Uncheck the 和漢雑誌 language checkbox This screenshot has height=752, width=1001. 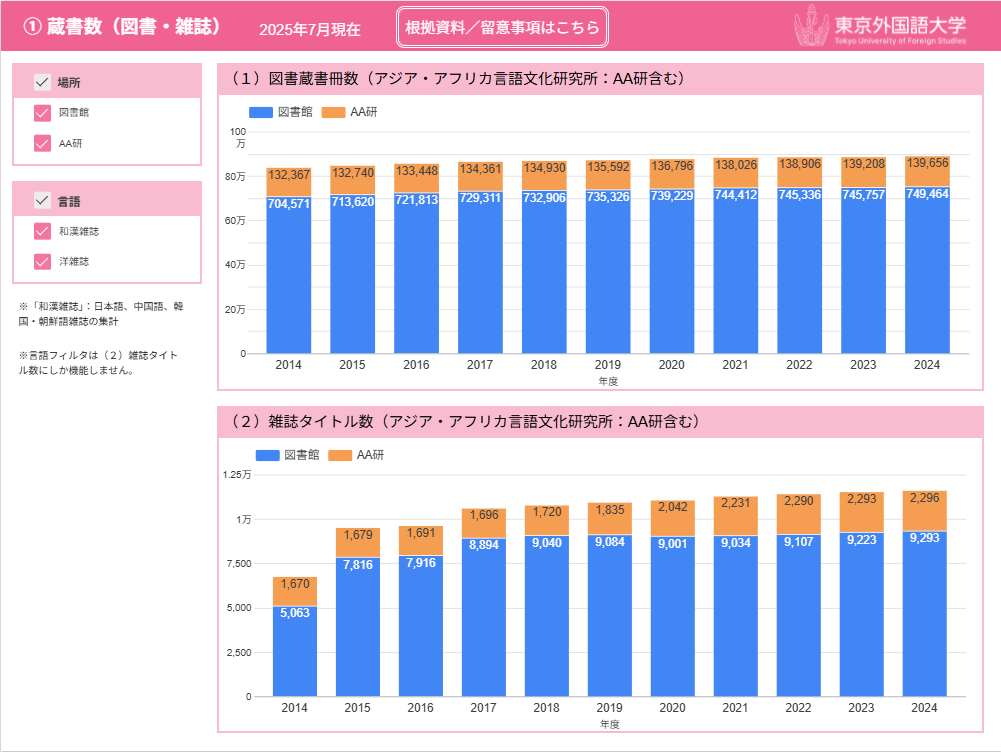[42, 231]
